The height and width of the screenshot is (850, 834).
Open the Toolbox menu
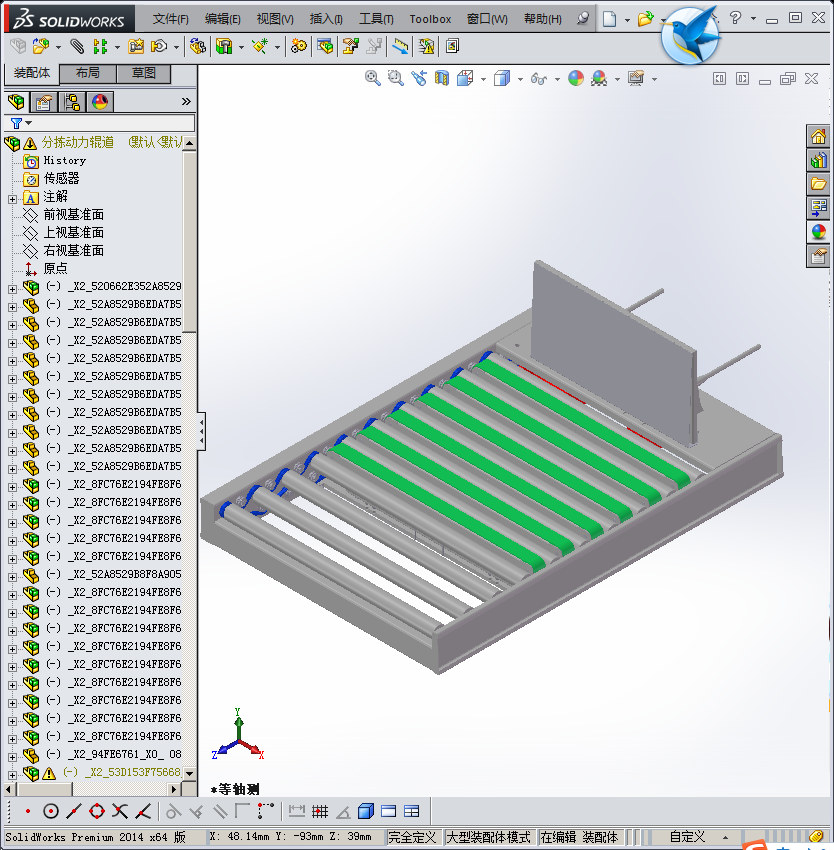(x=430, y=19)
